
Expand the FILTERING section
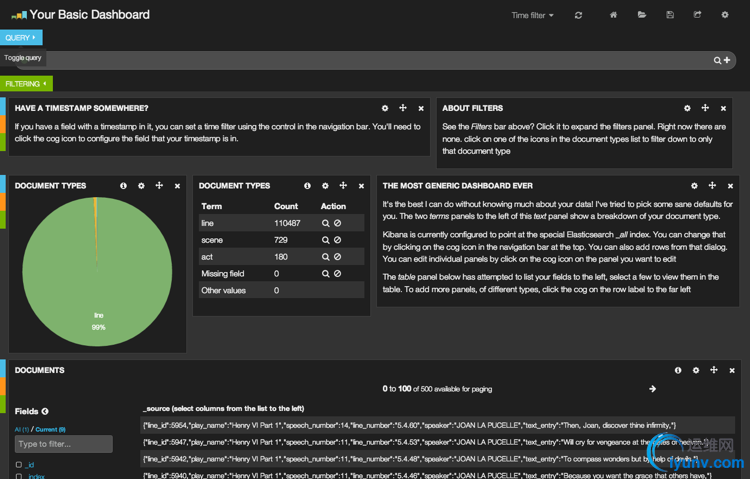pyautogui.click(x=26, y=84)
